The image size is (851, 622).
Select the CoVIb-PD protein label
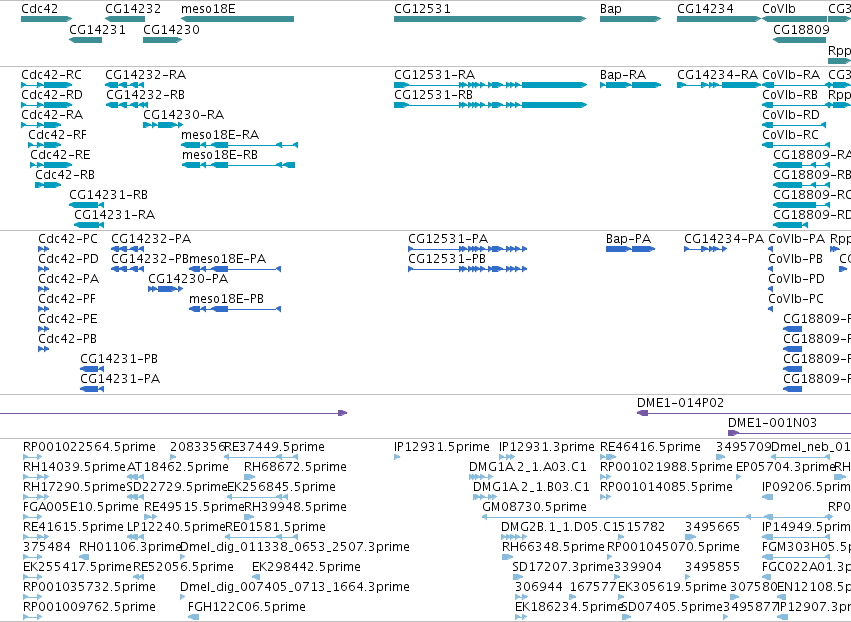[x=796, y=278]
